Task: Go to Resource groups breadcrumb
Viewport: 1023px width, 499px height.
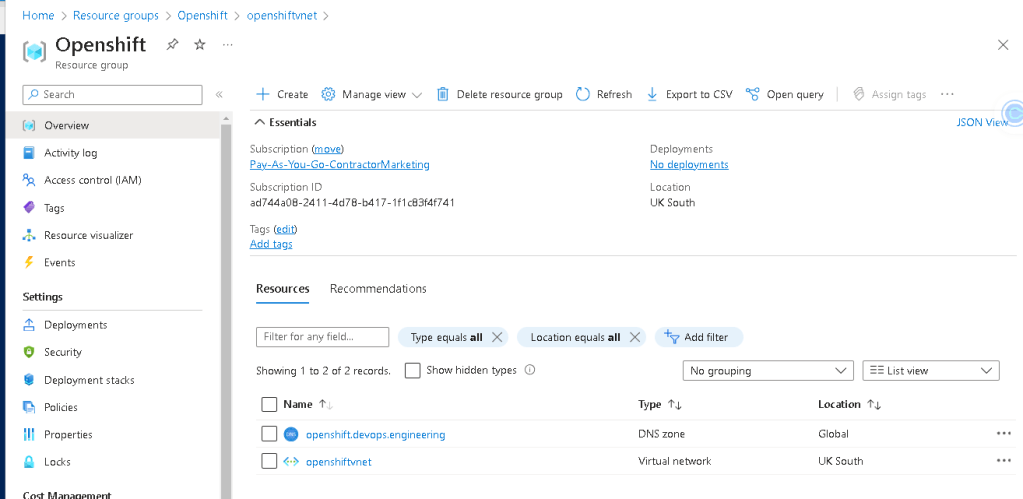Action: (115, 15)
